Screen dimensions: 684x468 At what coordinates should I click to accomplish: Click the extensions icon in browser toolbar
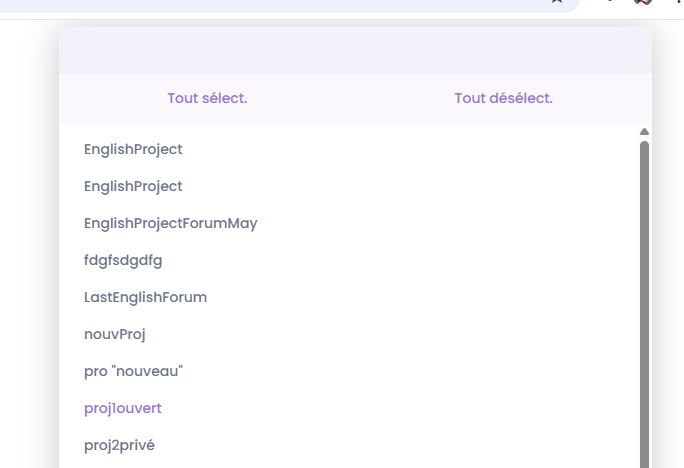[610, 2]
